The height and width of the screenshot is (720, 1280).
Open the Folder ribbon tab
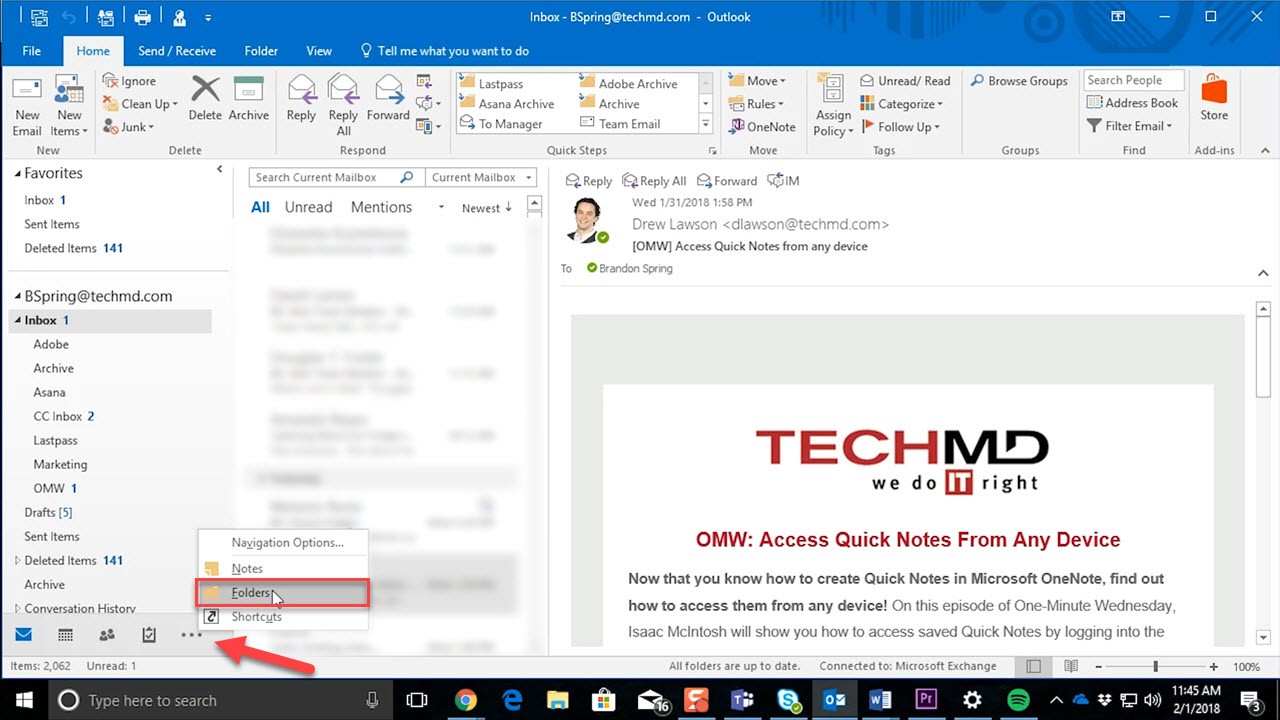[x=262, y=51]
